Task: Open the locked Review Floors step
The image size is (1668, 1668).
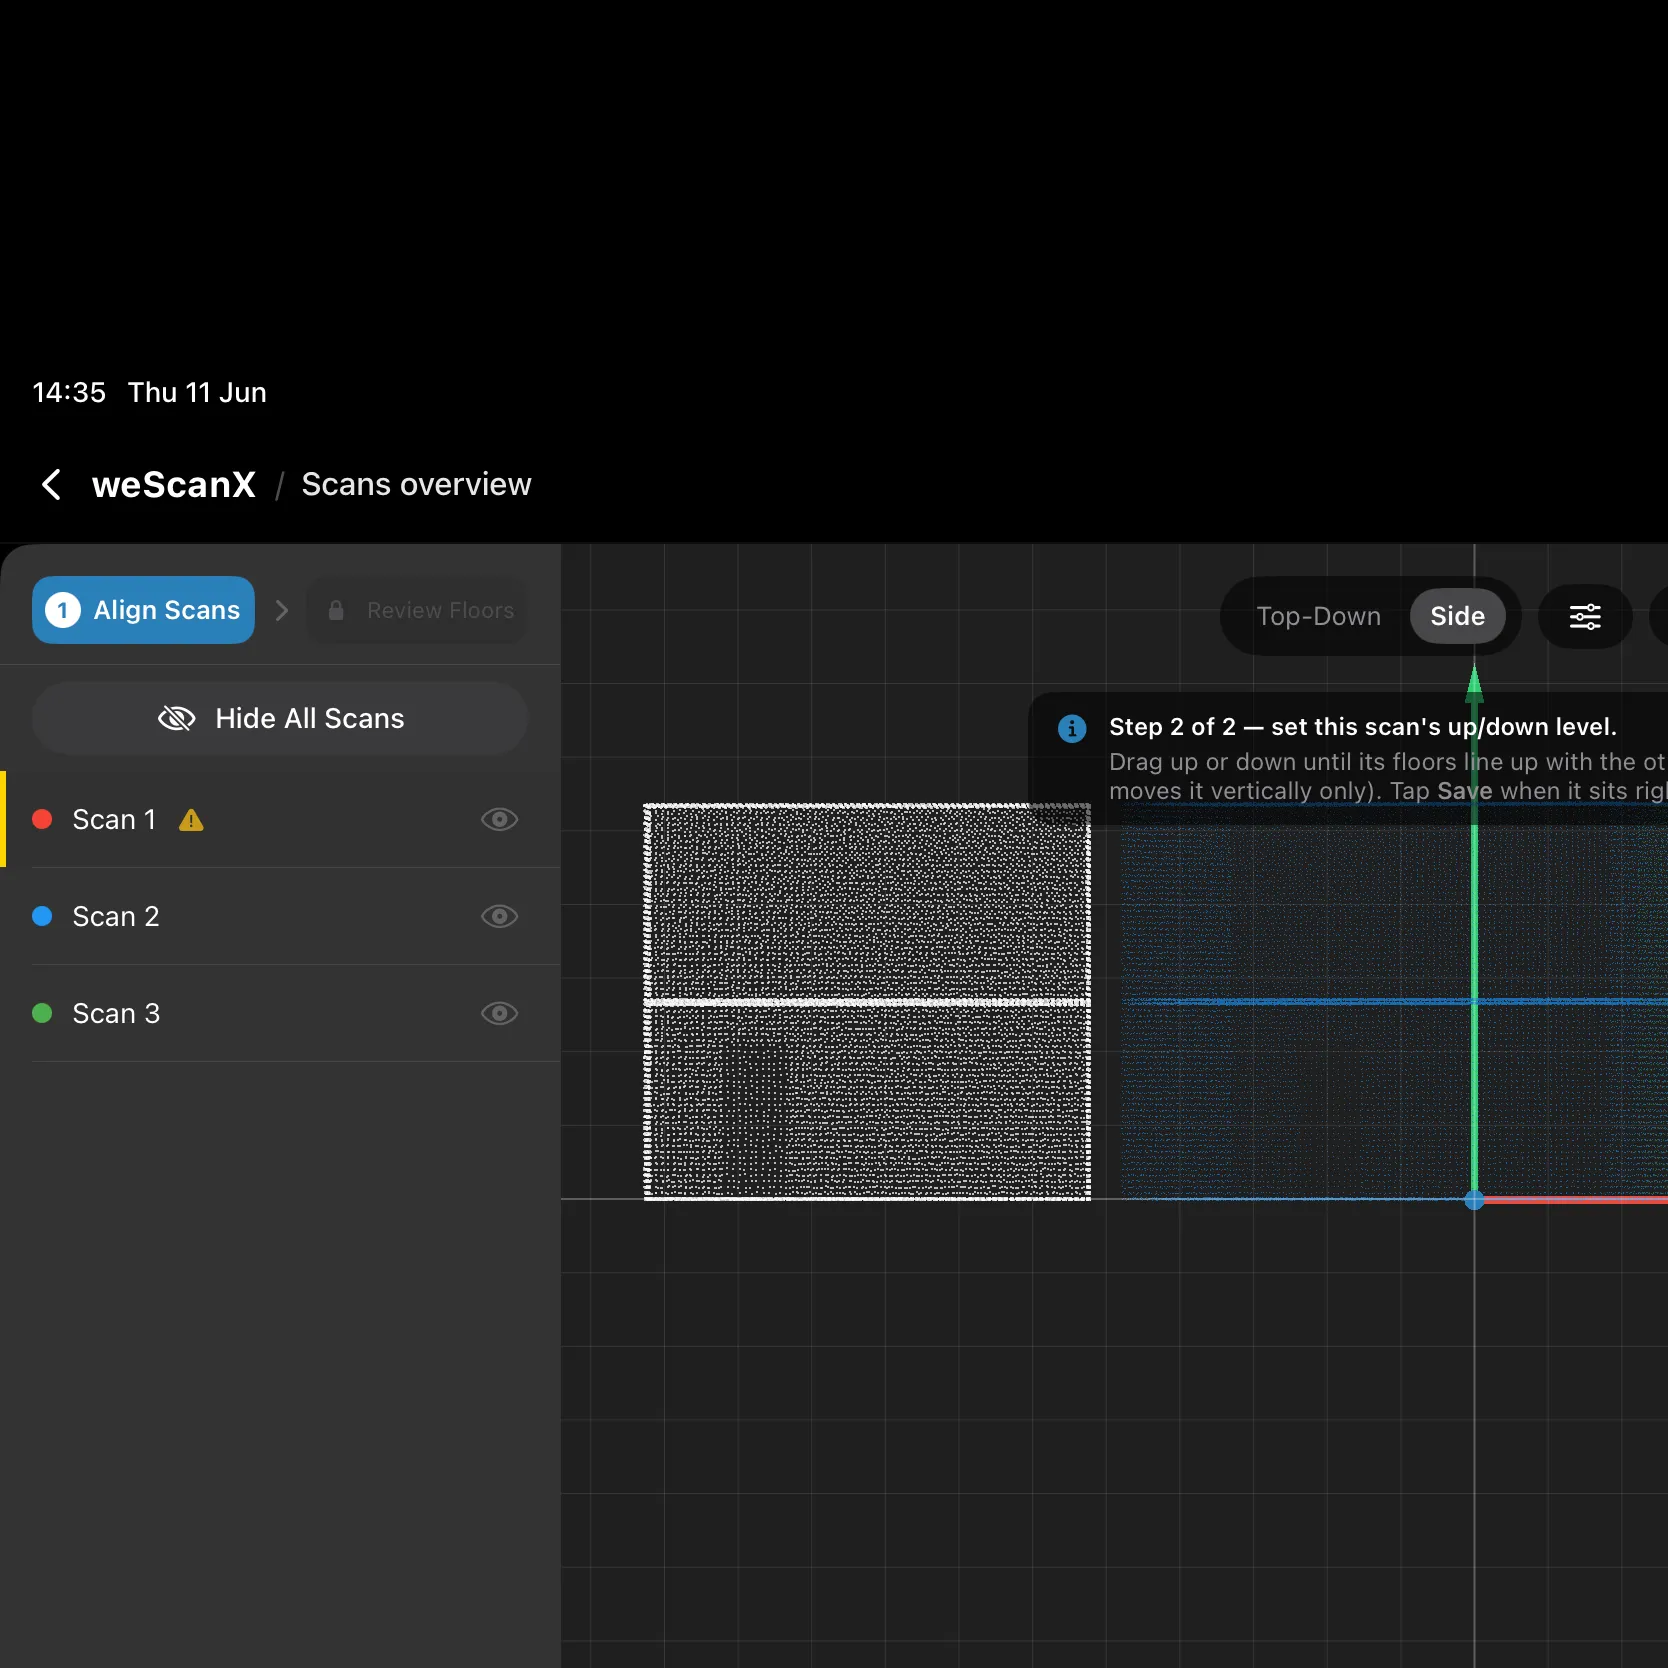Action: [x=418, y=610]
